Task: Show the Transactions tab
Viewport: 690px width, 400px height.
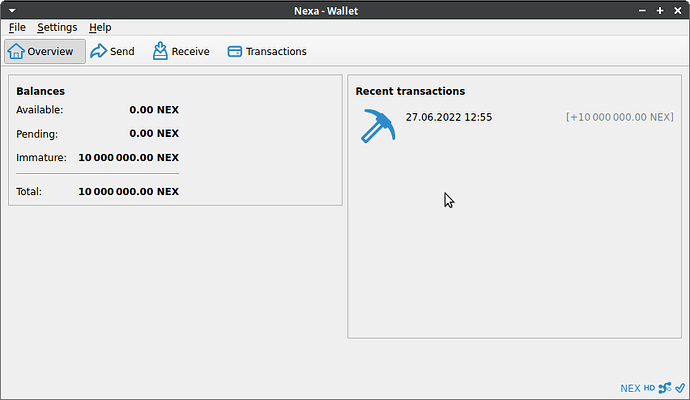Action: (x=267, y=51)
